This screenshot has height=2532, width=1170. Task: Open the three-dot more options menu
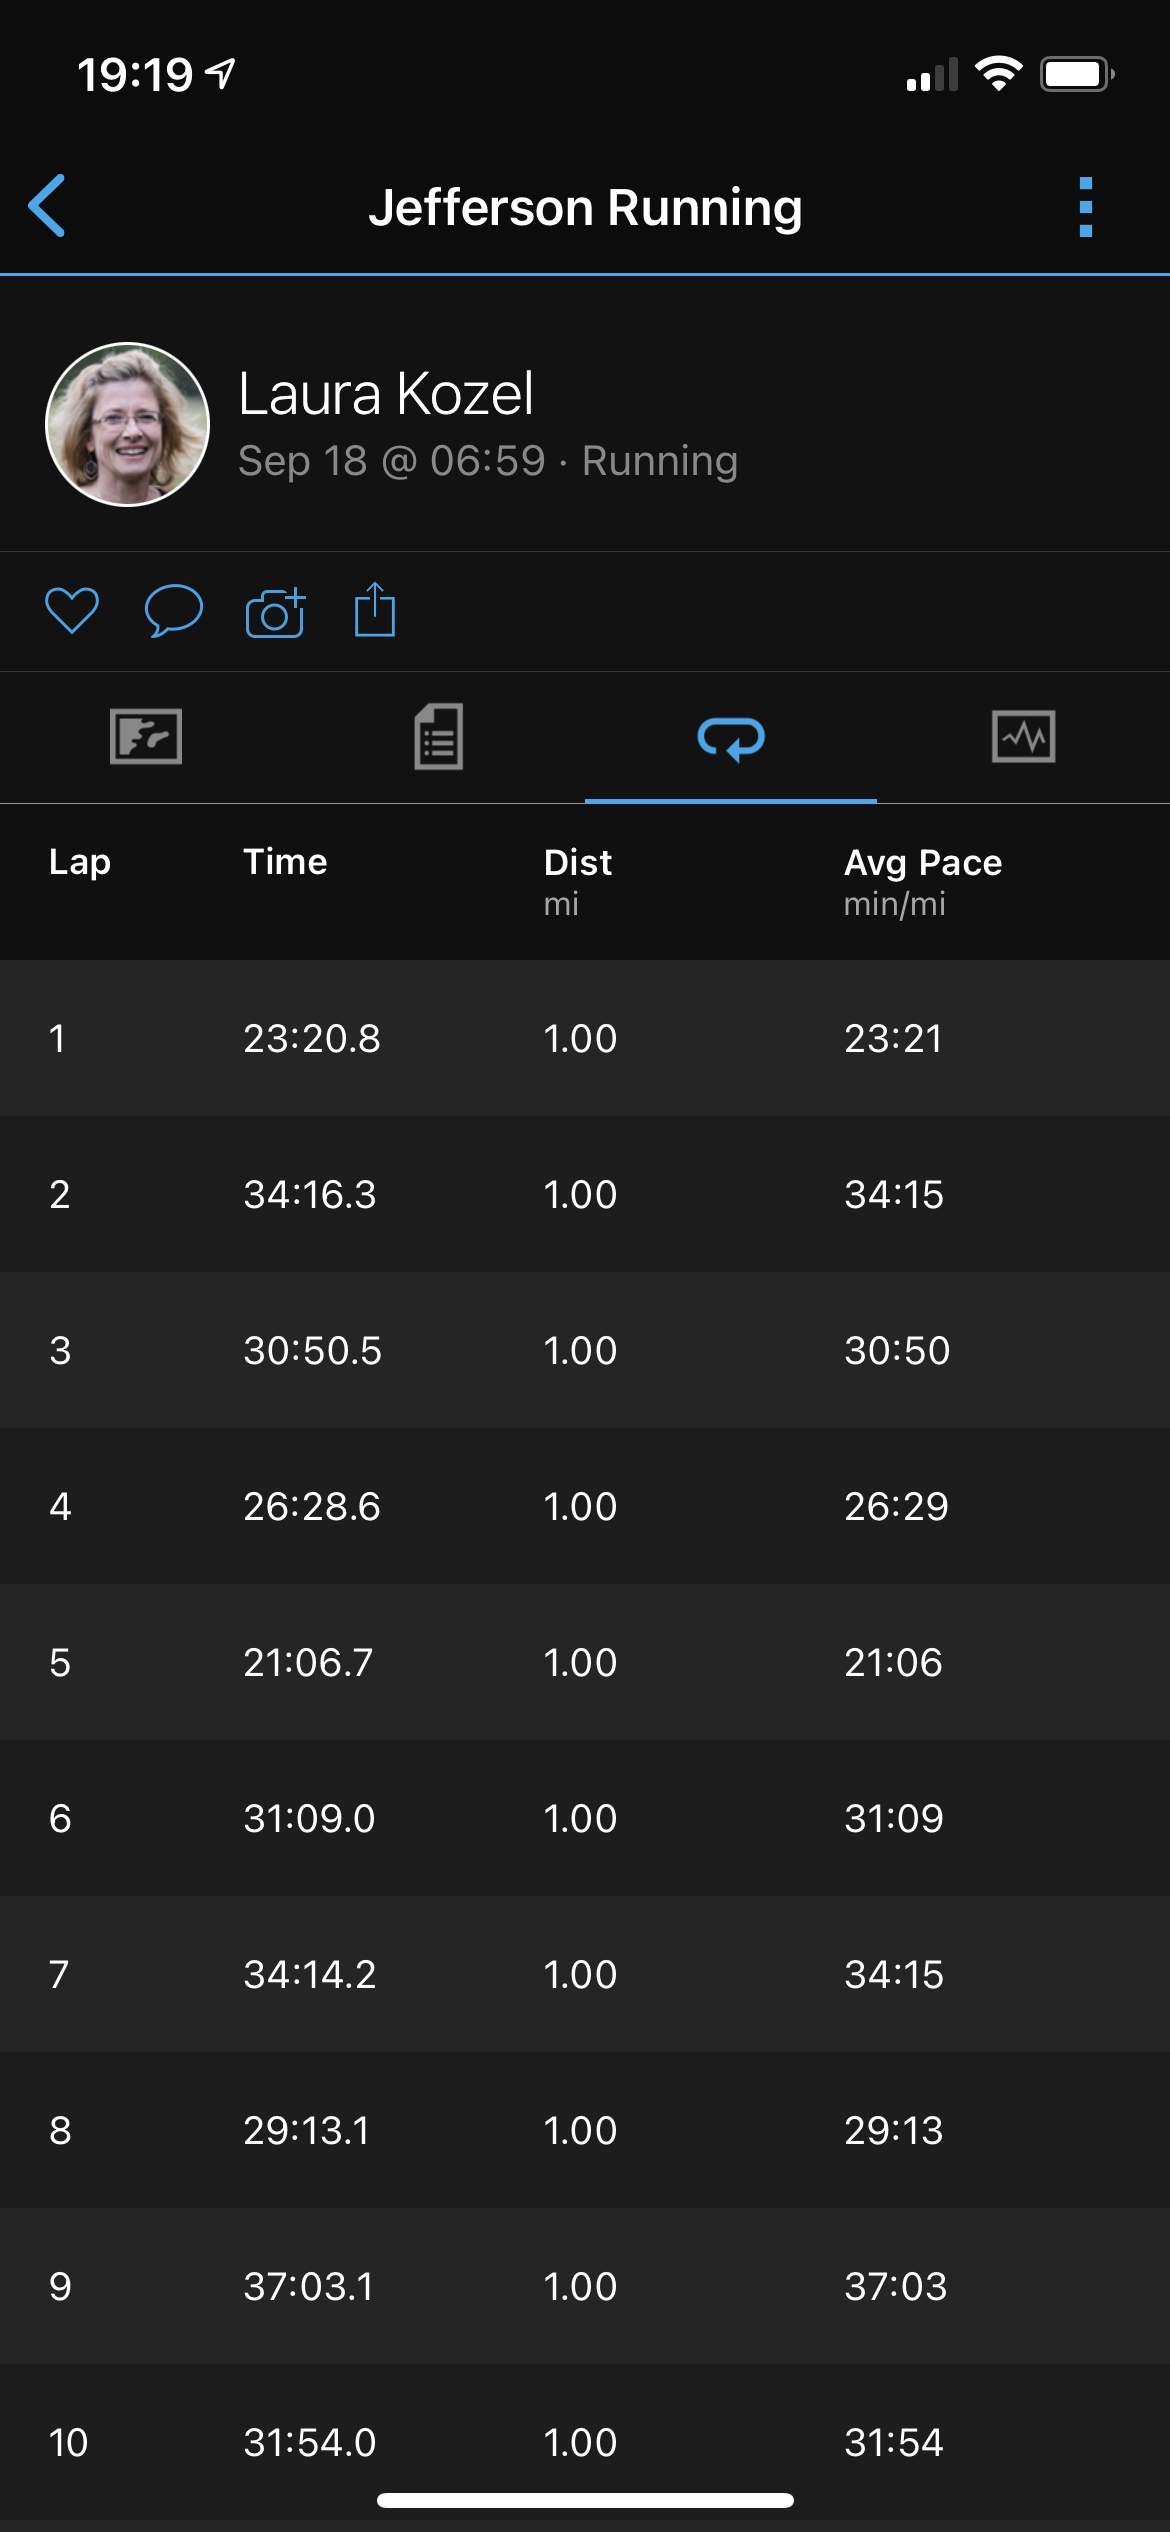pos(1086,207)
